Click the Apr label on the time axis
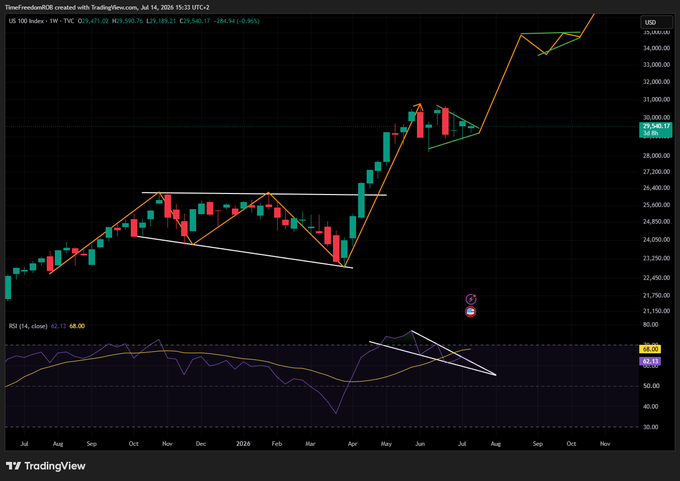Screen dimensions: 680x481 353,444
